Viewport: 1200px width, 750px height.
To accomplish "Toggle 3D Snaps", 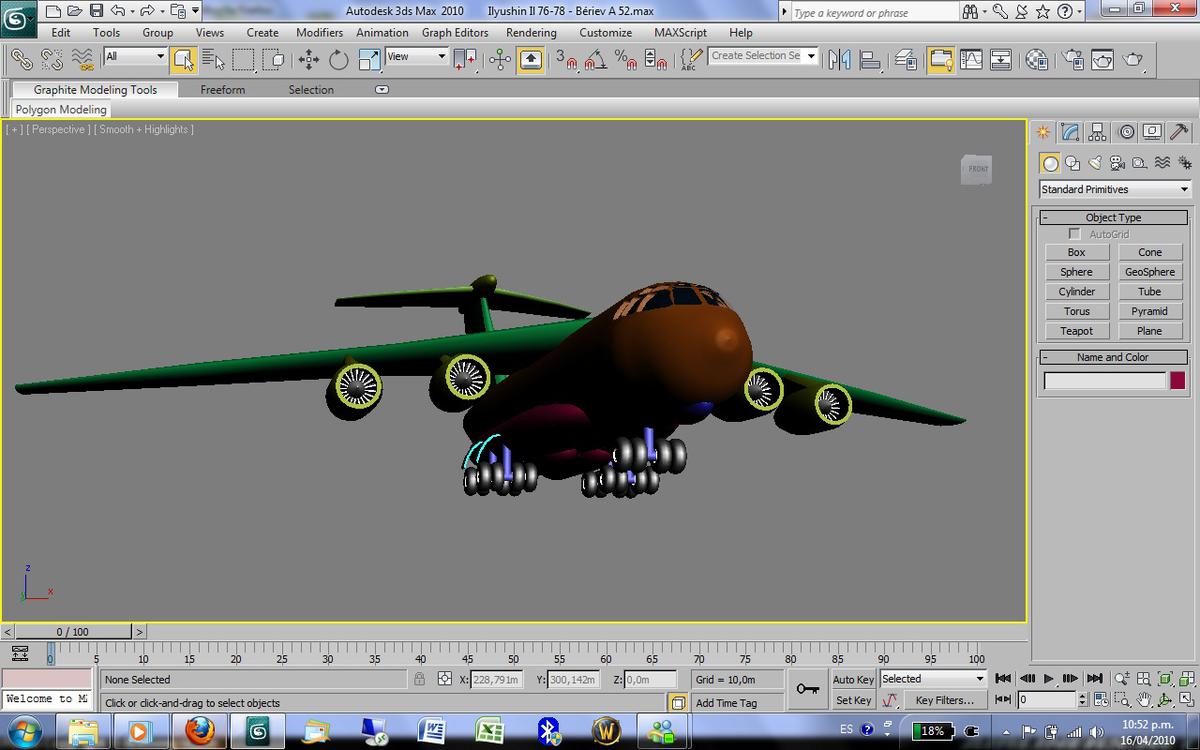I will coord(566,60).
